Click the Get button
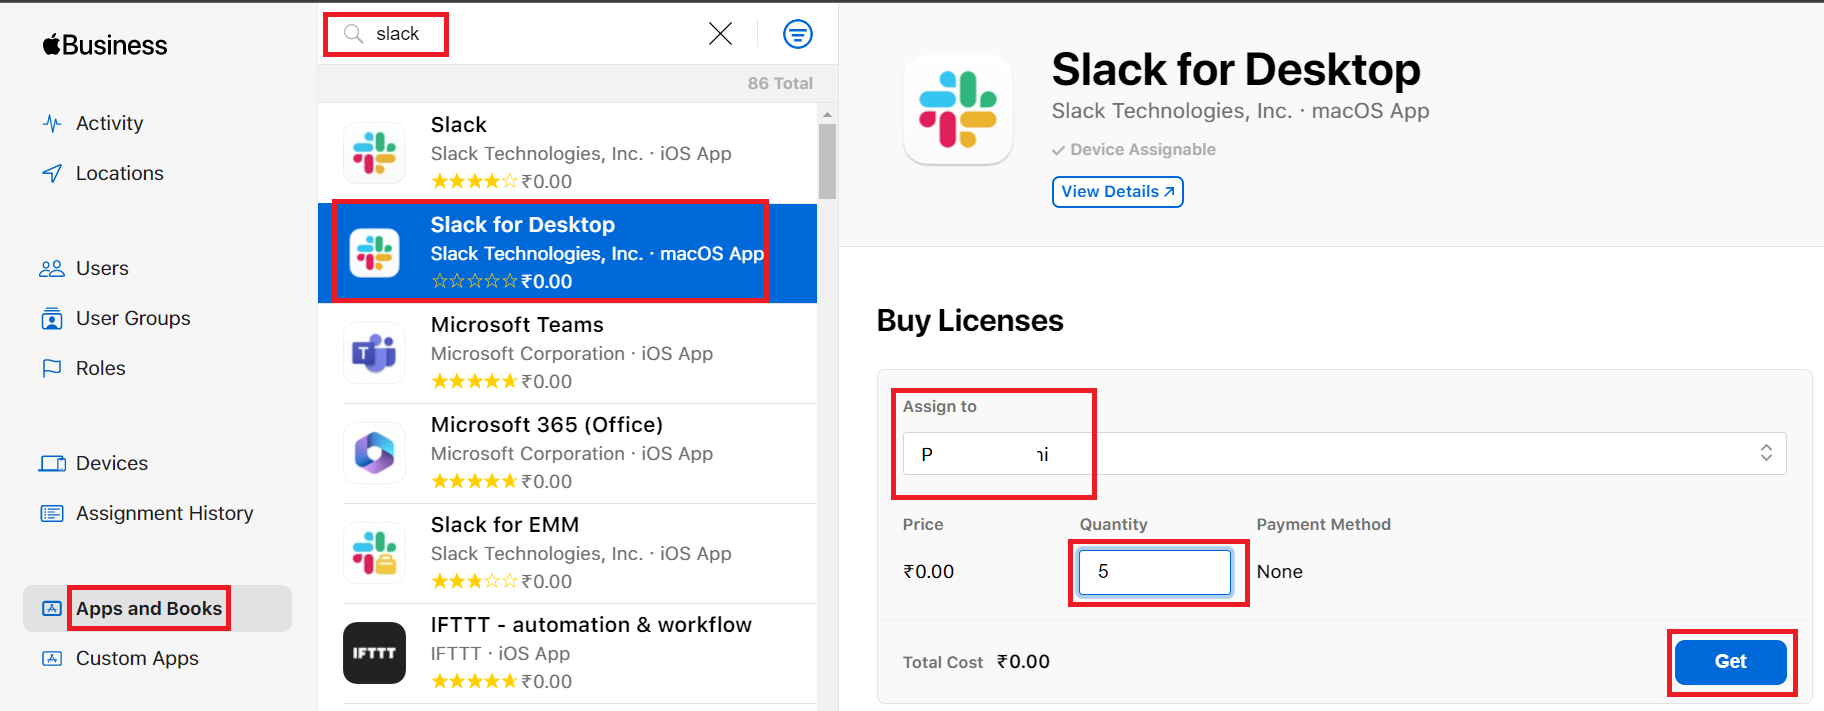Image resolution: width=1824 pixels, height=711 pixels. (1730, 662)
